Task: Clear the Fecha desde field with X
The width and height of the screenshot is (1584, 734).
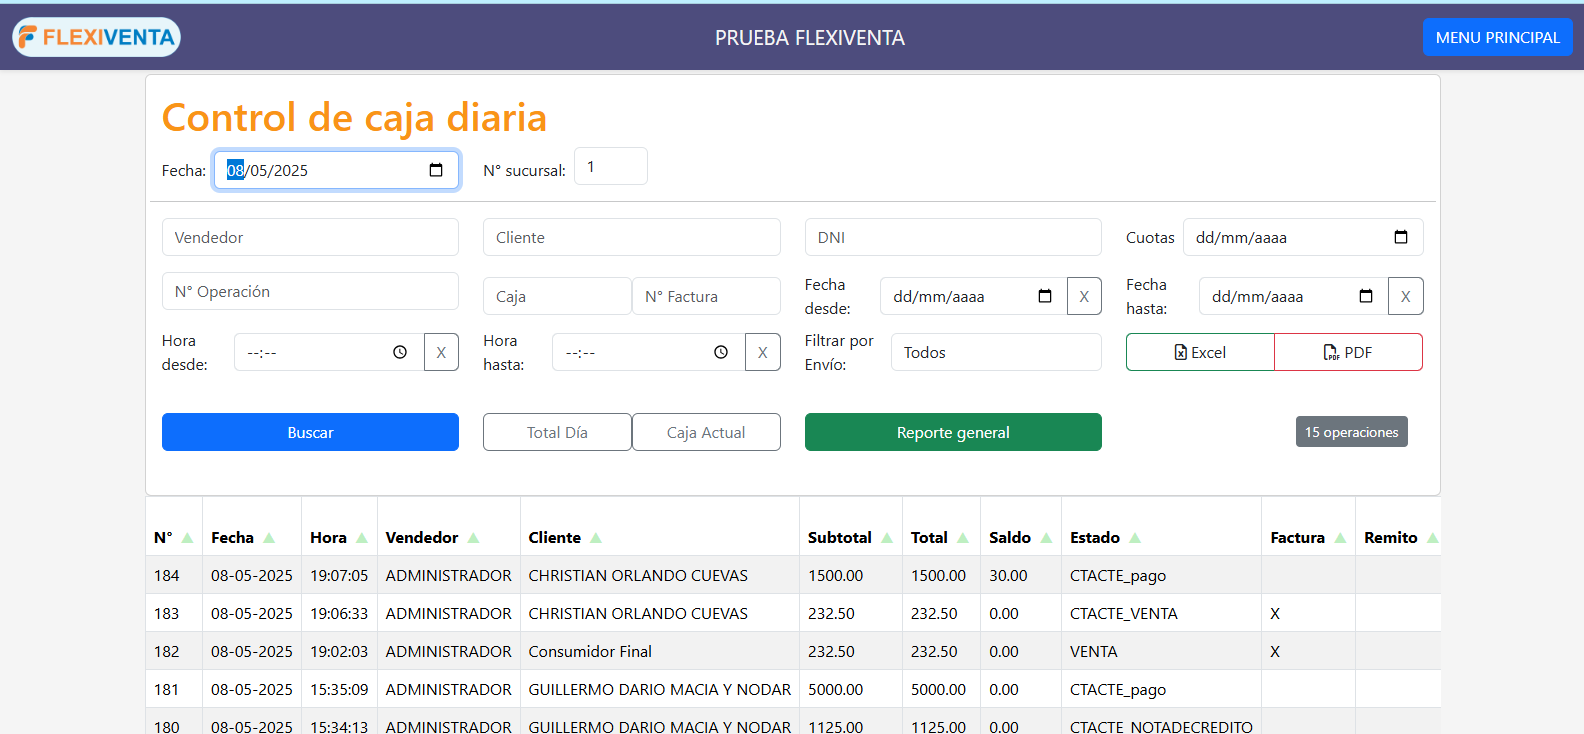Action: click(1084, 296)
